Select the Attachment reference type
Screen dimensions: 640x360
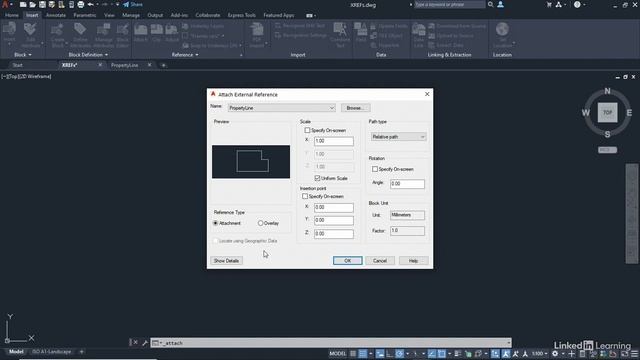[216, 223]
